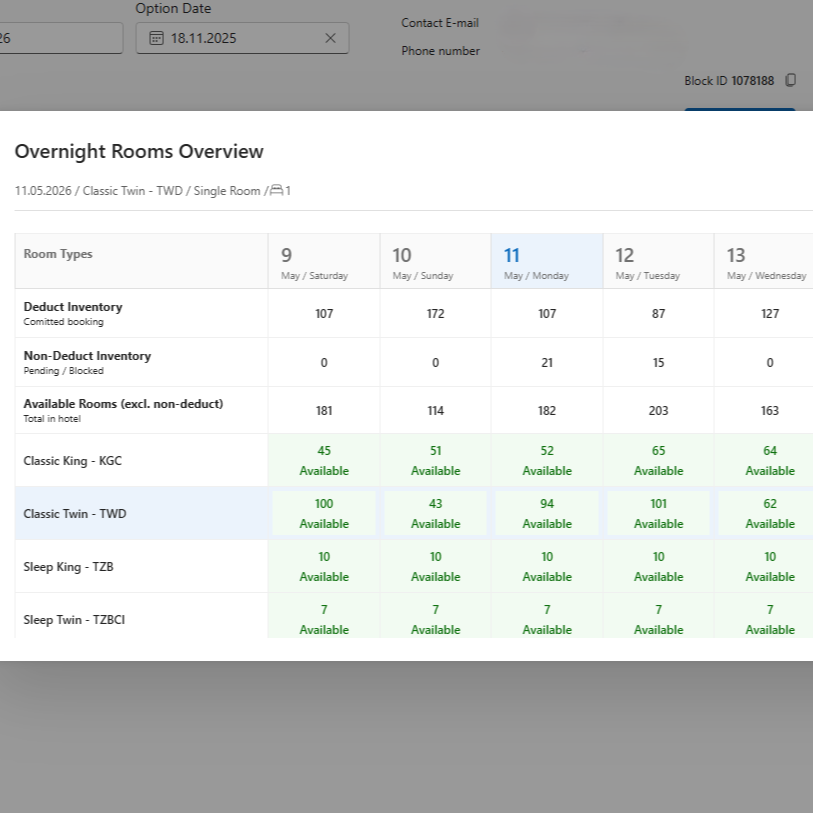Screen dimensions: 813x813
Task: Click the Room Types column header
Action: [58, 254]
